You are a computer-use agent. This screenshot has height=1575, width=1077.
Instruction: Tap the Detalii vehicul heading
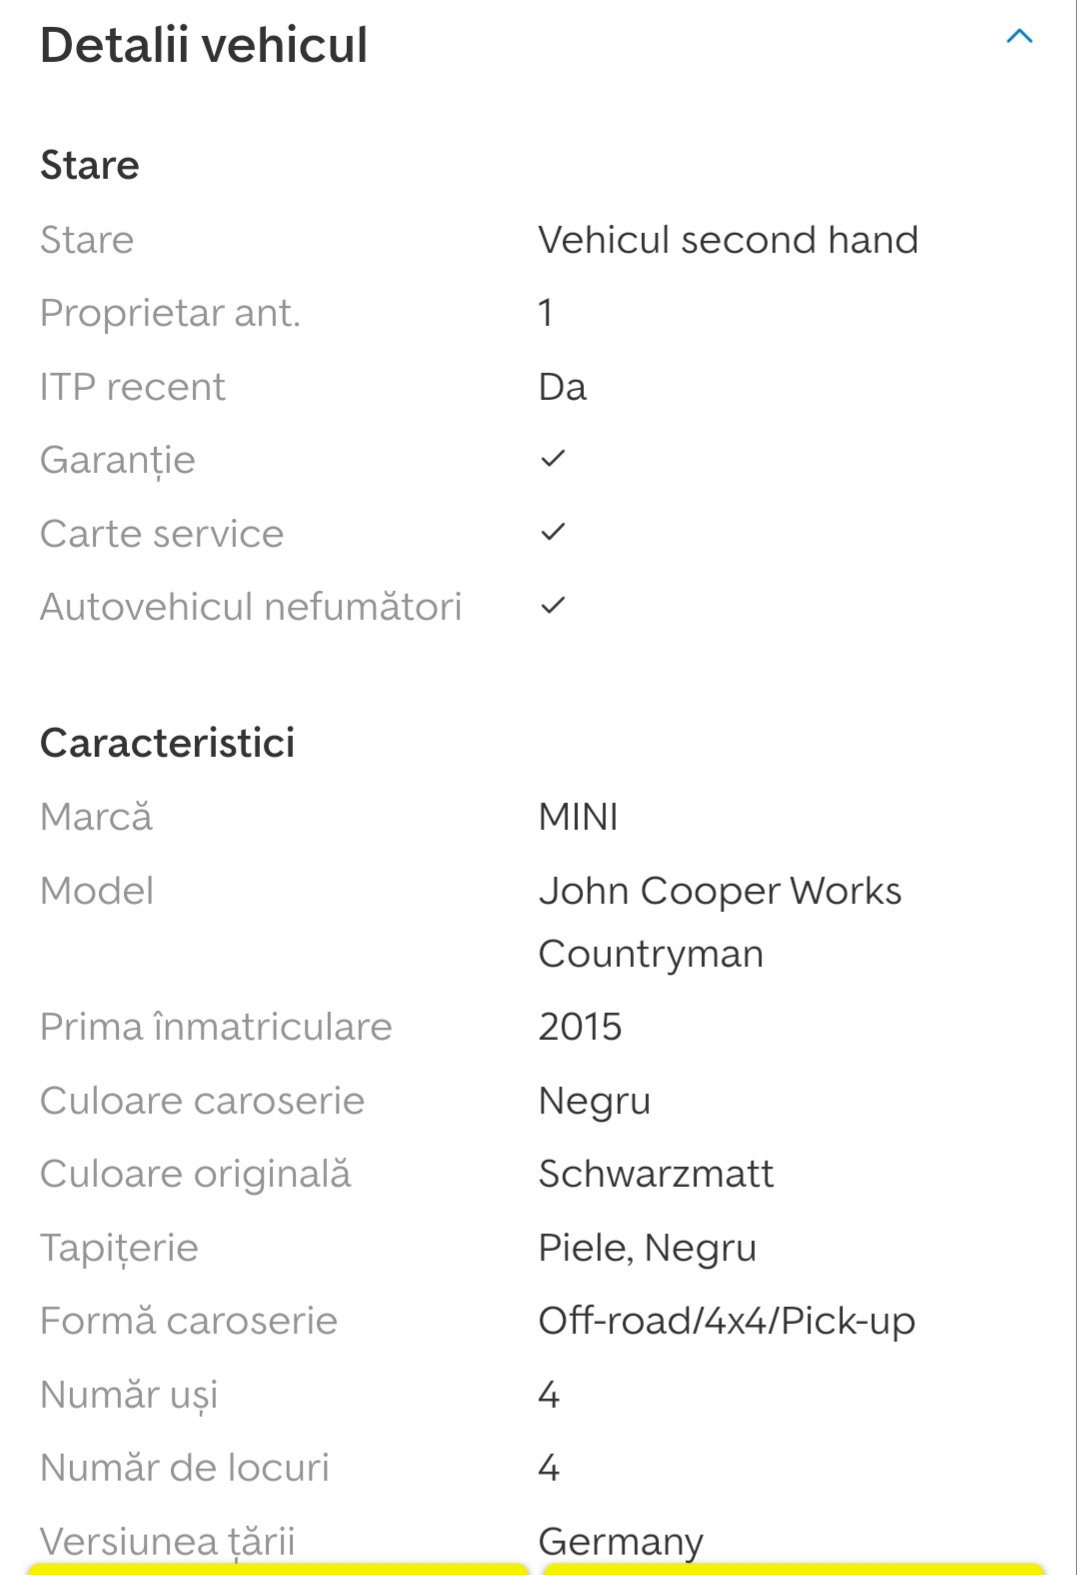(x=204, y=46)
